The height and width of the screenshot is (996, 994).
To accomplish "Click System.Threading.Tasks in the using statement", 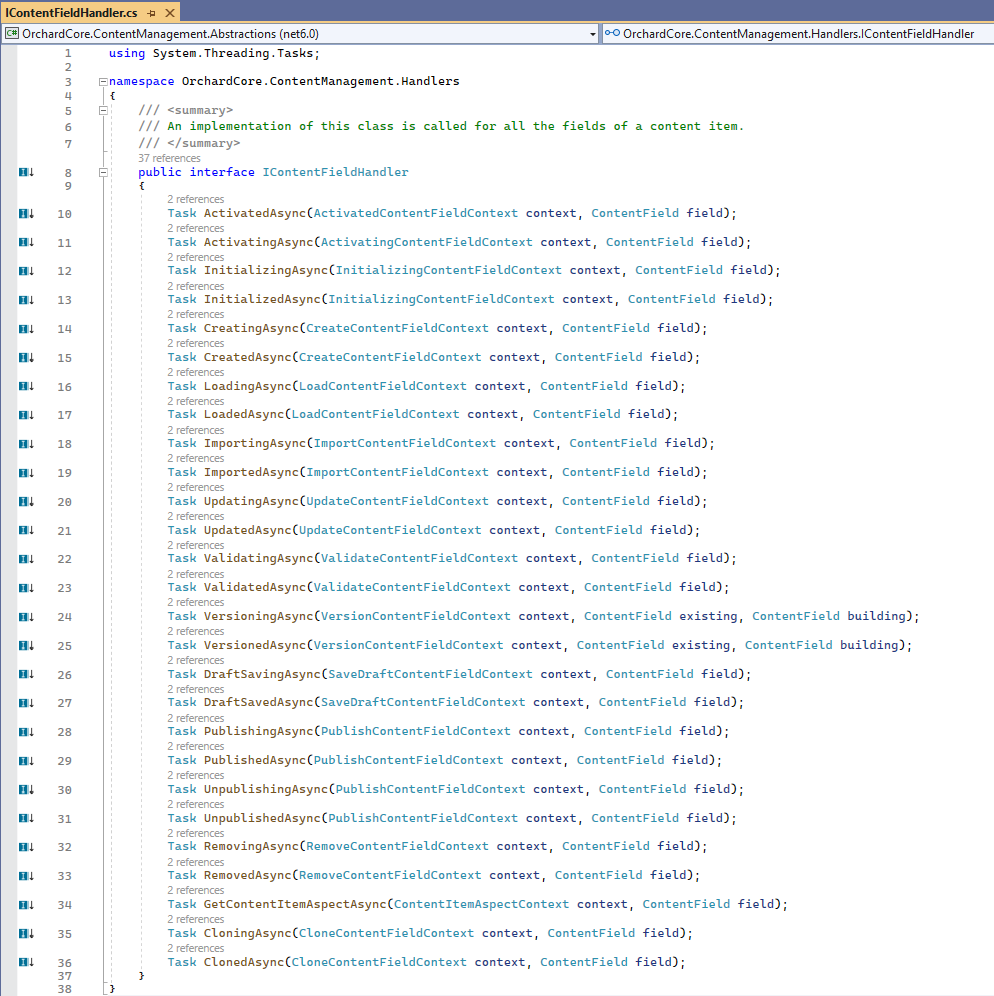I will point(232,53).
